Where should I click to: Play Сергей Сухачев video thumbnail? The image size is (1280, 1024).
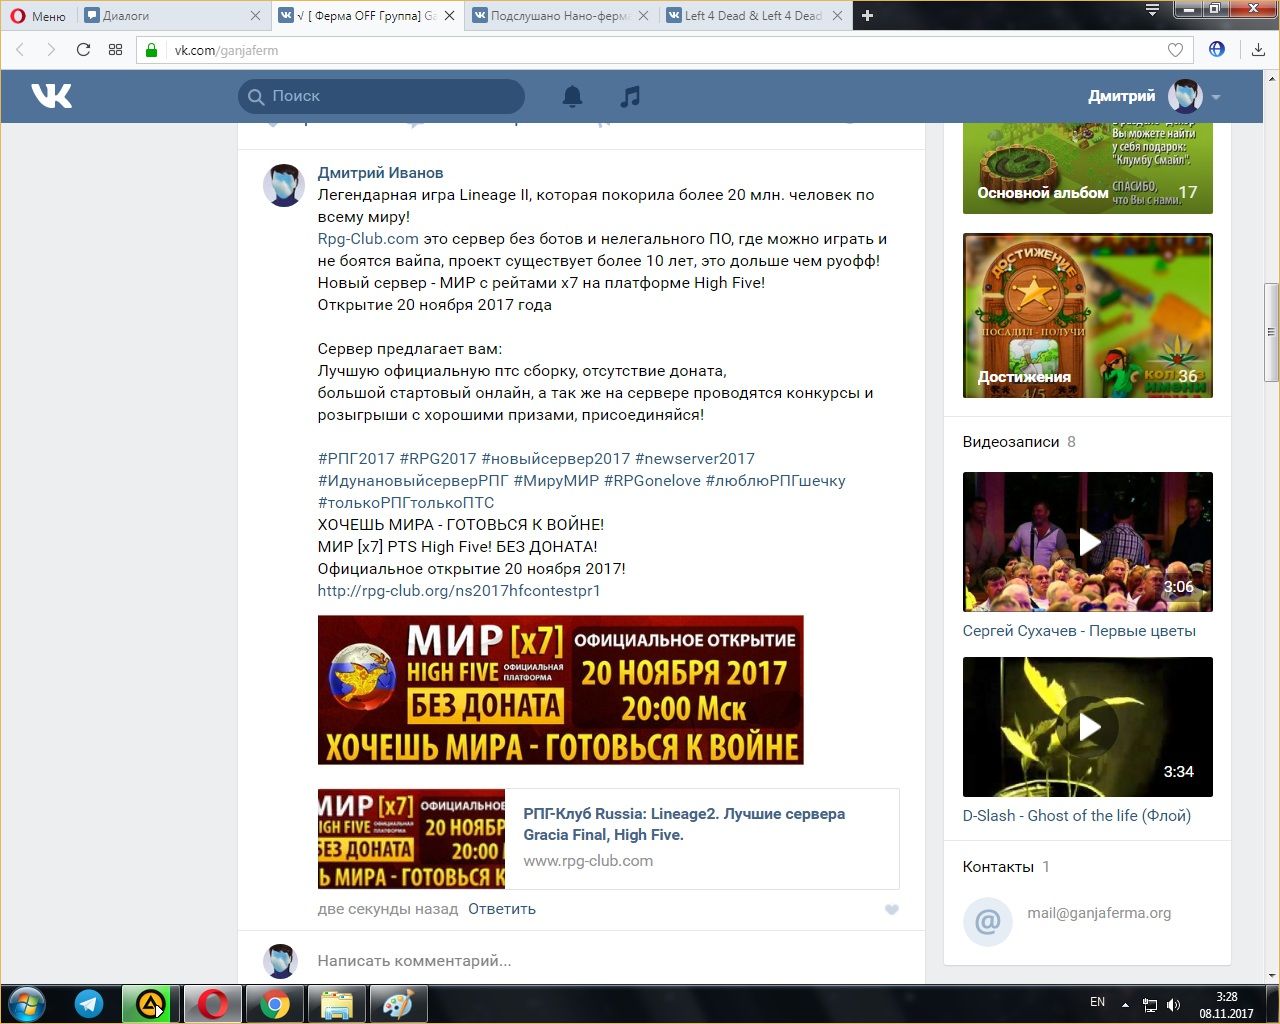[x=1088, y=542]
